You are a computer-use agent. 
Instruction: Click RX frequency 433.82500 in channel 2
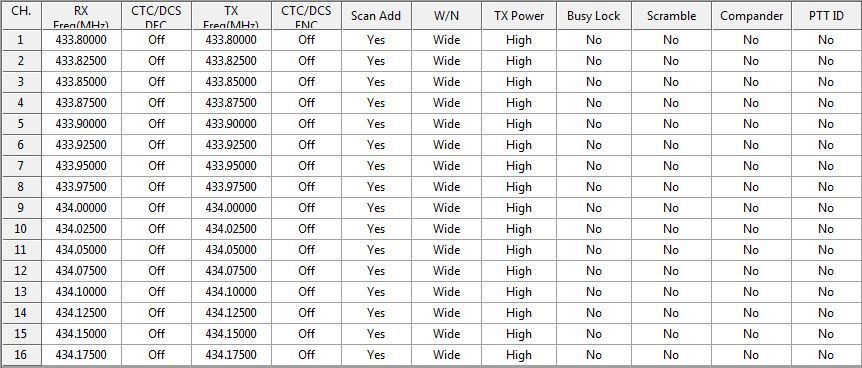81,61
